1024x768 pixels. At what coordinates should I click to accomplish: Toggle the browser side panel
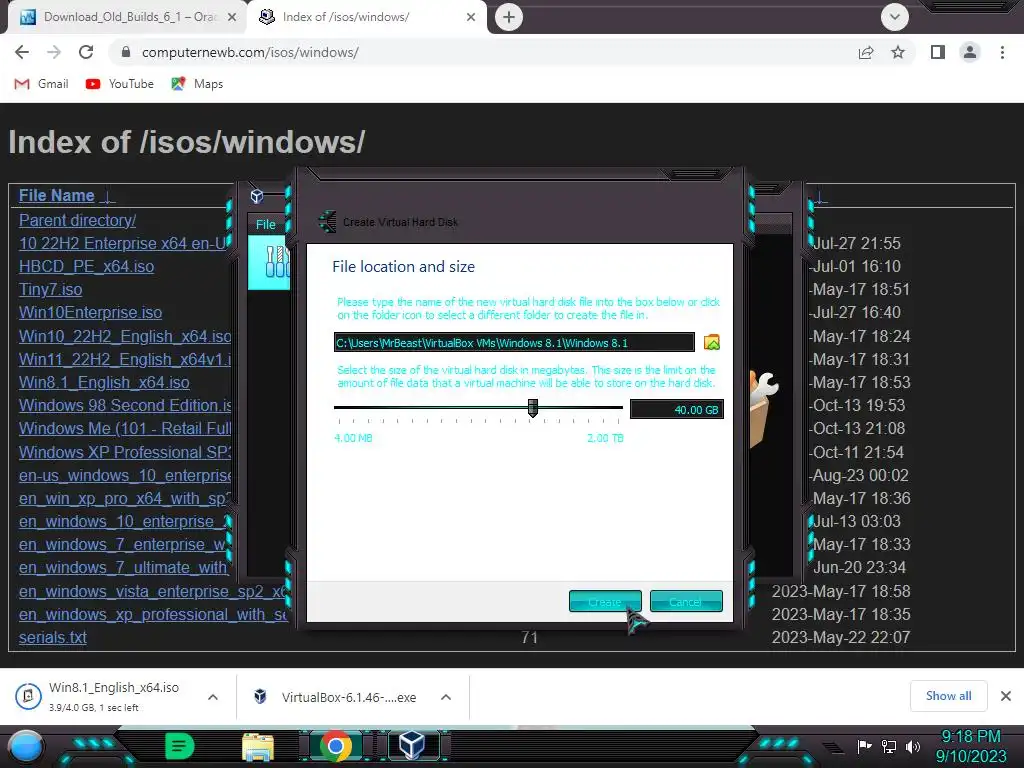(938, 52)
